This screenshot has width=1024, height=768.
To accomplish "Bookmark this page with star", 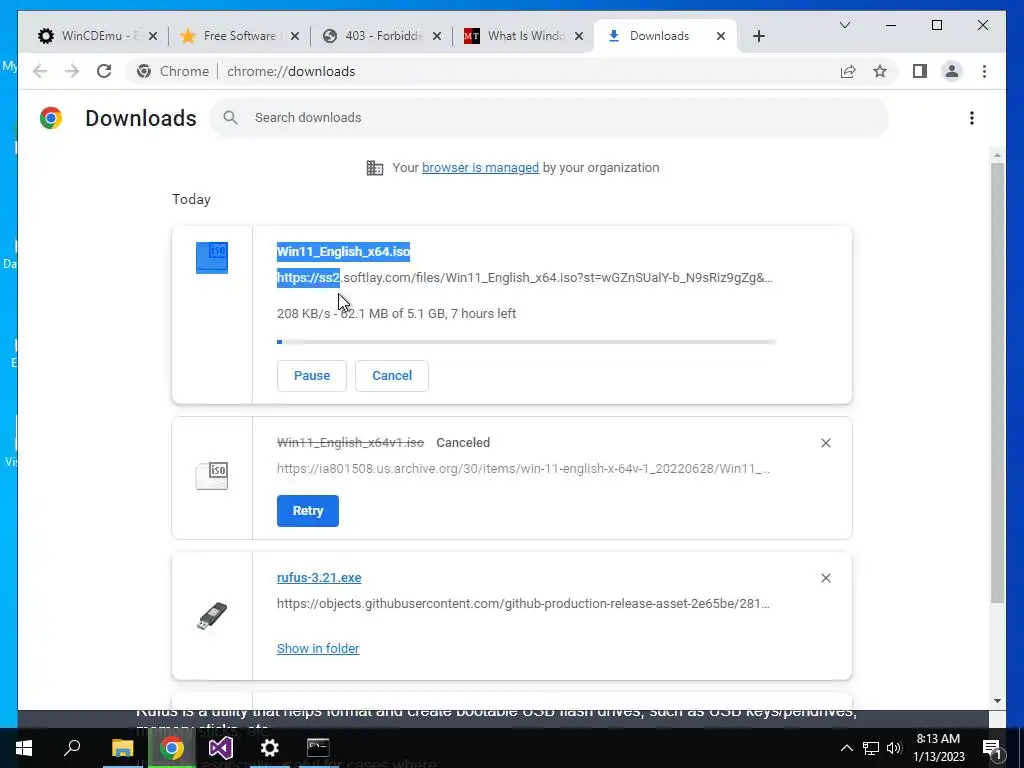I will (880, 71).
